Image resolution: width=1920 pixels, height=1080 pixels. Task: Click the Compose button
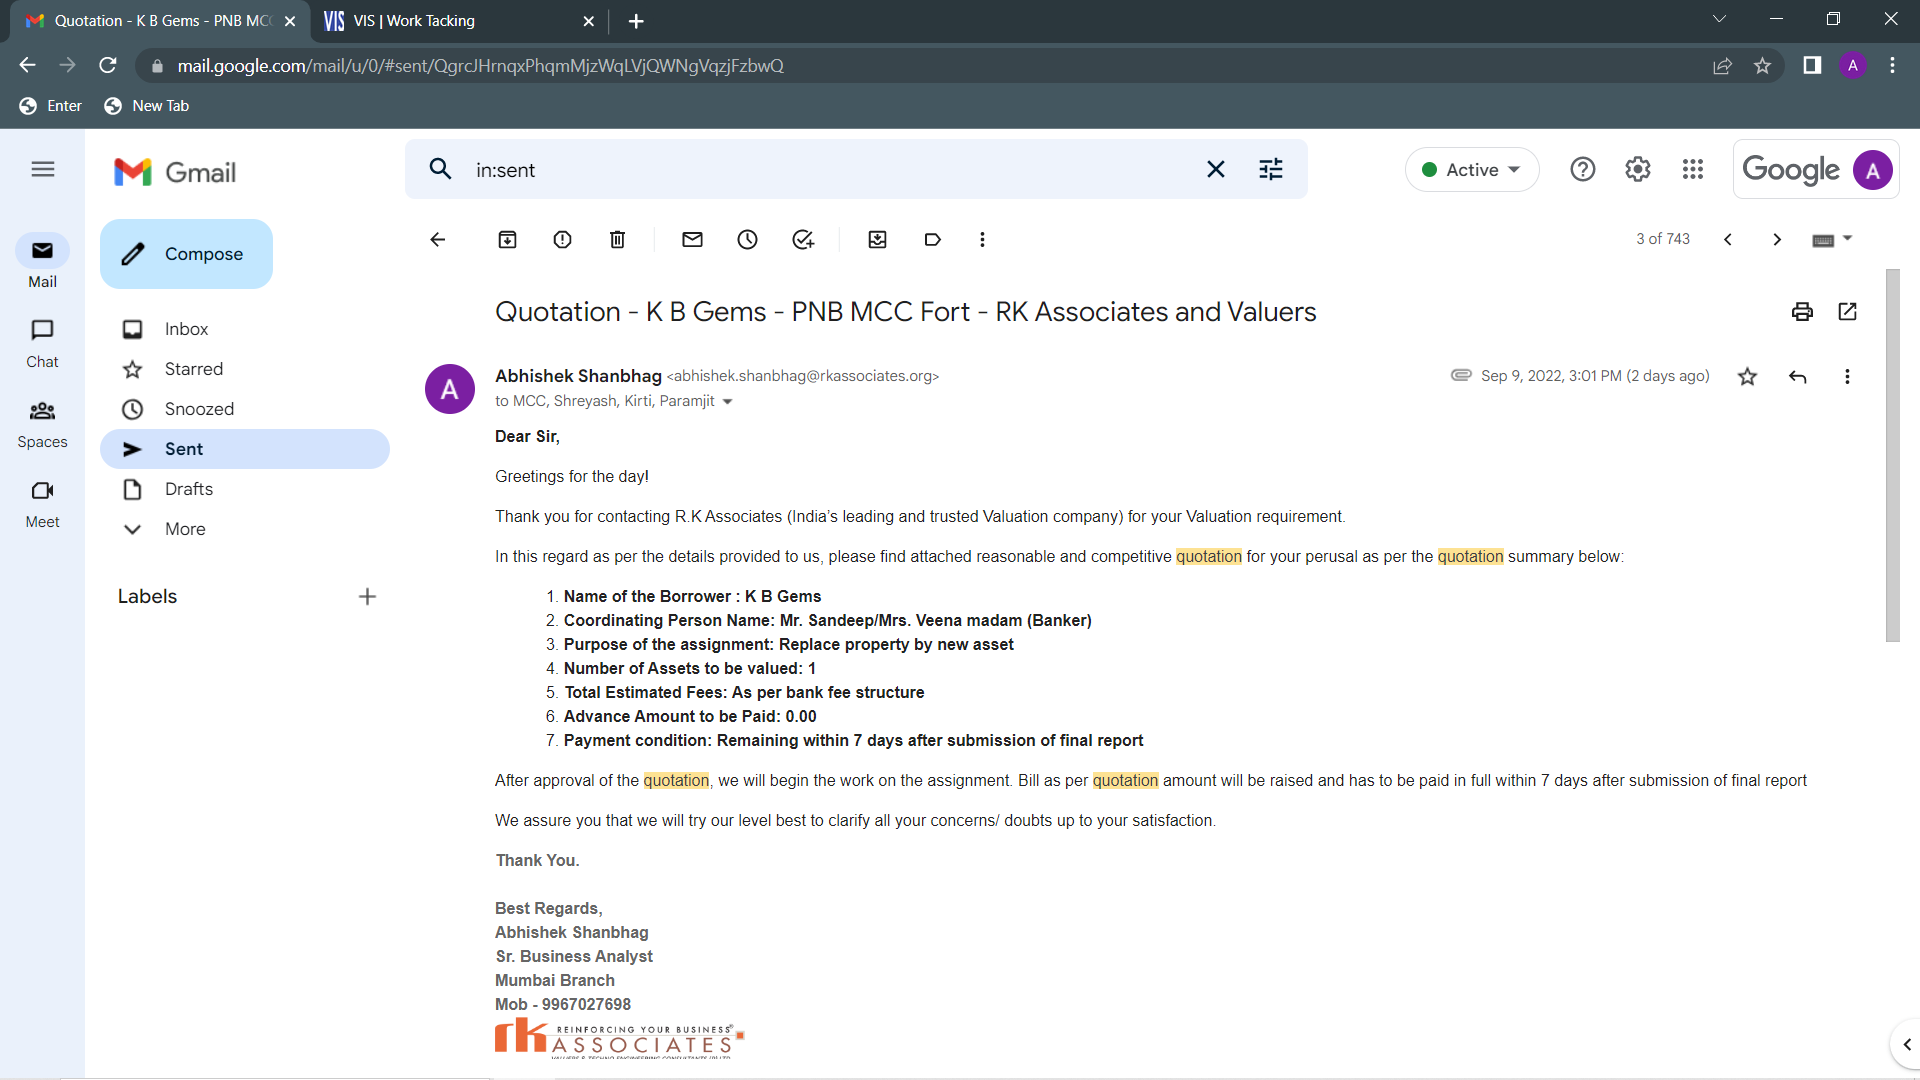186,254
